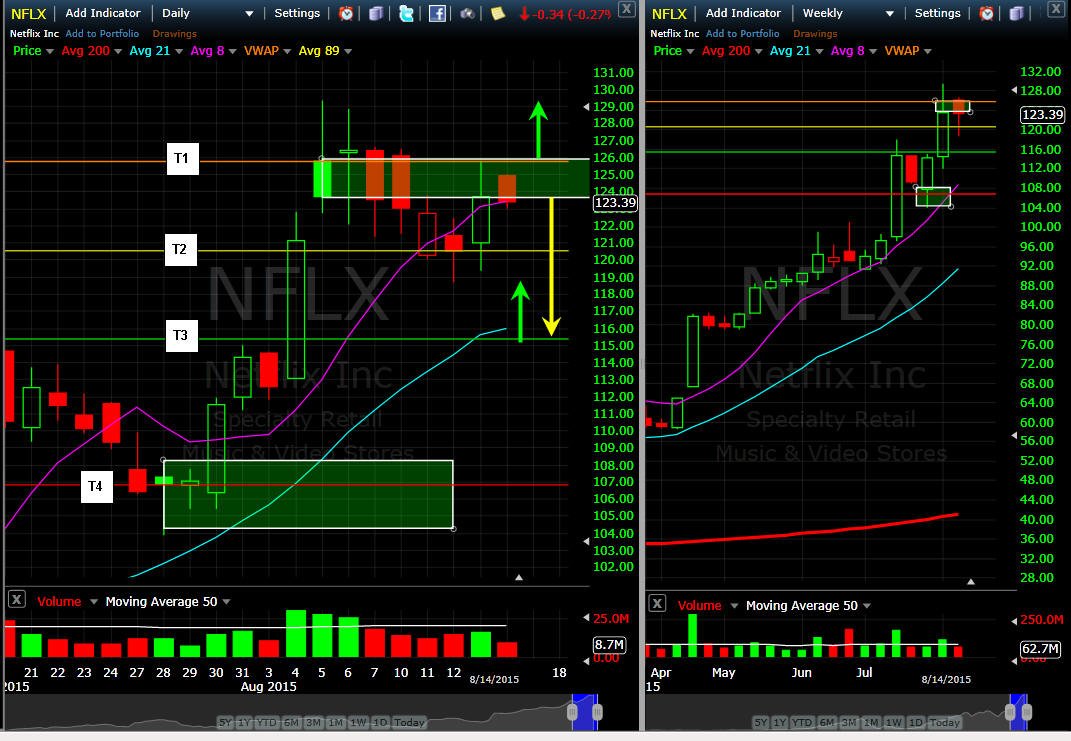This screenshot has width=1071, height=741.
Task: Select the 3M range on Daily chart
Action: point(314,723)
